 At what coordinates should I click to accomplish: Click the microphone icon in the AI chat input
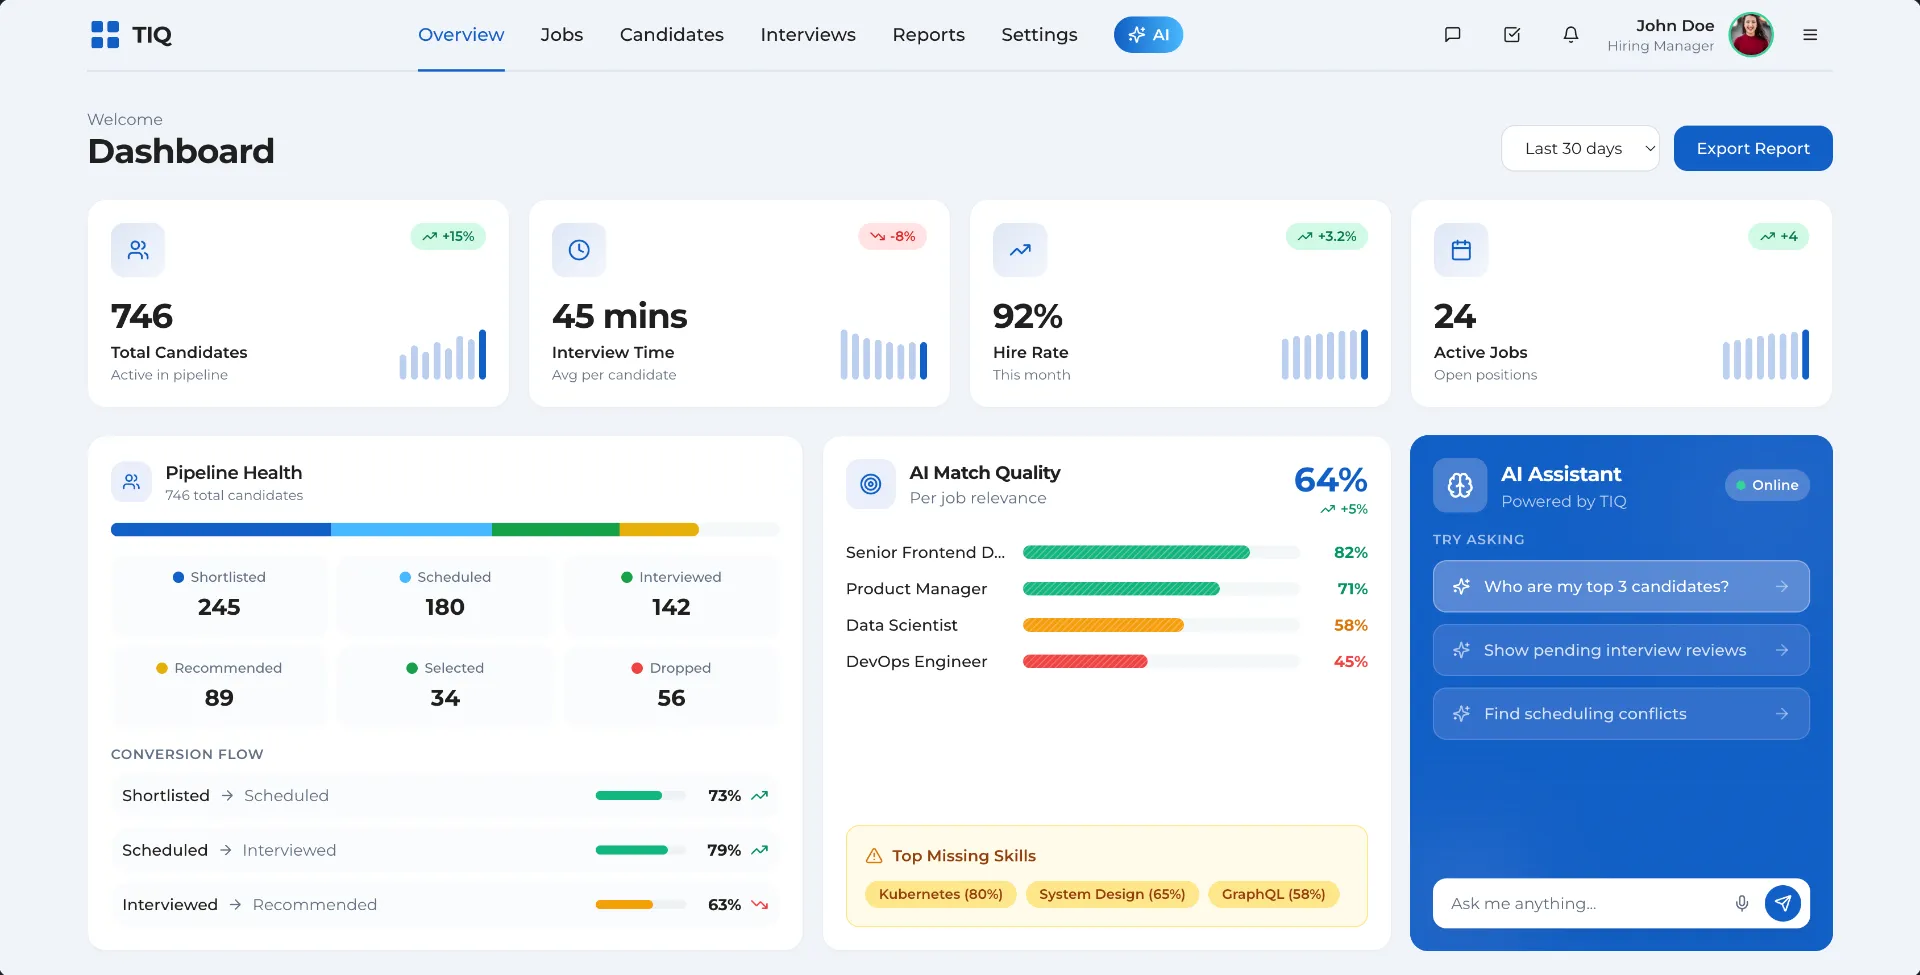click(1743, 903)
